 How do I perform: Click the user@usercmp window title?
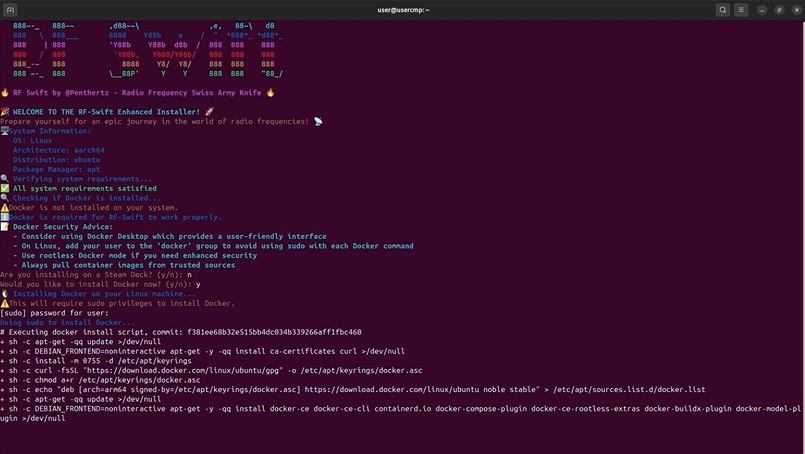coord(403,10)
